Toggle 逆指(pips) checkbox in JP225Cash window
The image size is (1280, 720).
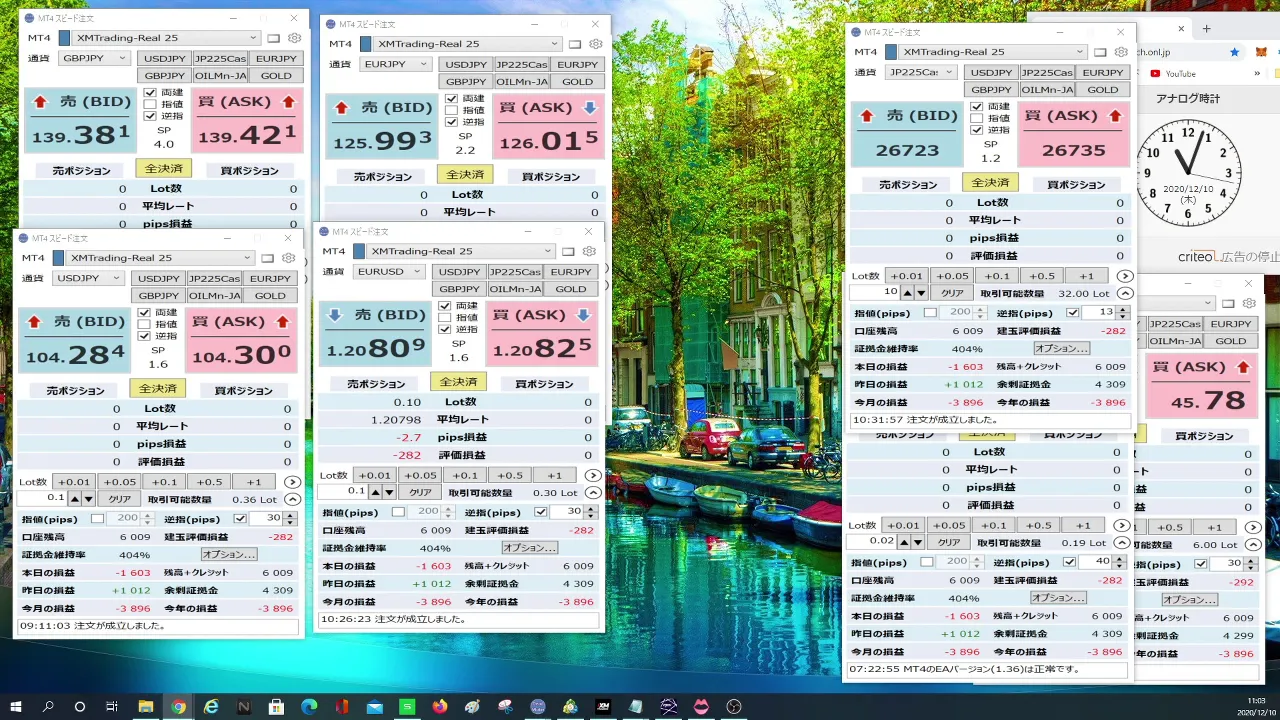click(x=1072, y=313)
